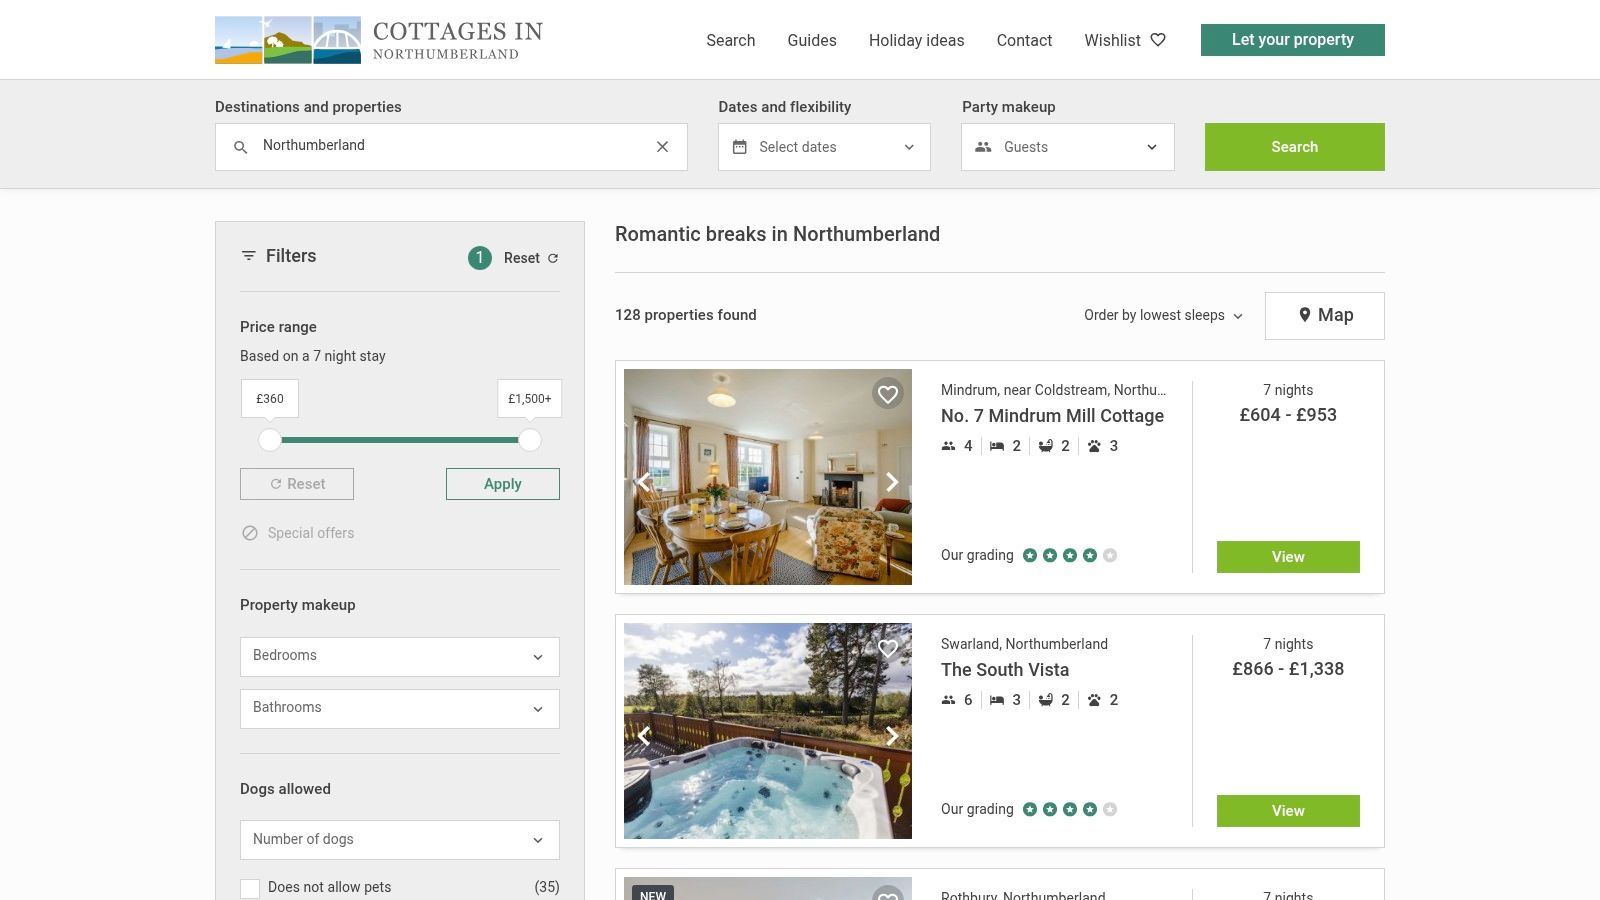Image resolution: width=1600 pixels, height=900 pixels.
Task: Open The South Vista title link
Action: (x=1005, y=670)
